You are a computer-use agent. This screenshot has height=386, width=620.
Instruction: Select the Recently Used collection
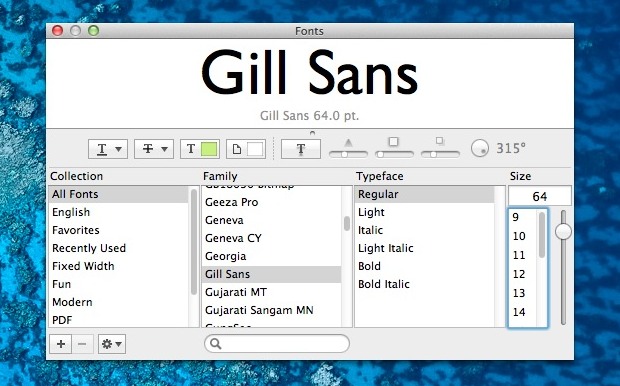(119, 248)
